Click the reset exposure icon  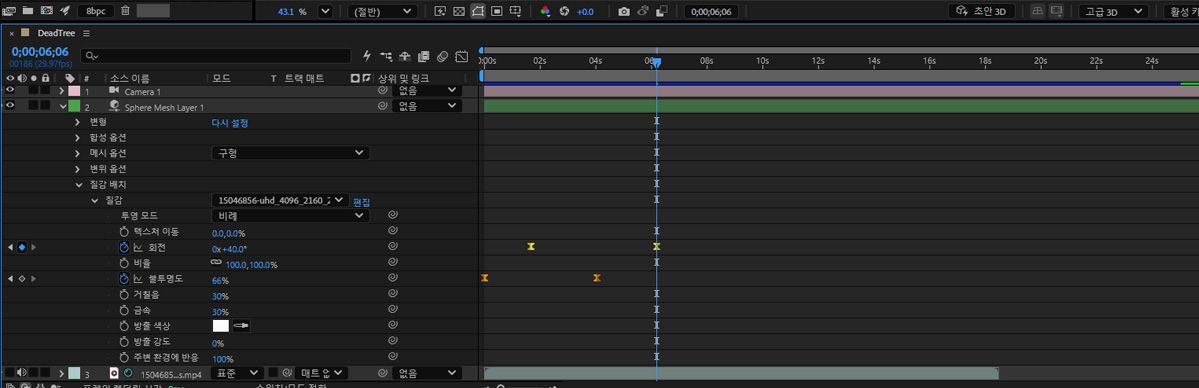[564, 11]
